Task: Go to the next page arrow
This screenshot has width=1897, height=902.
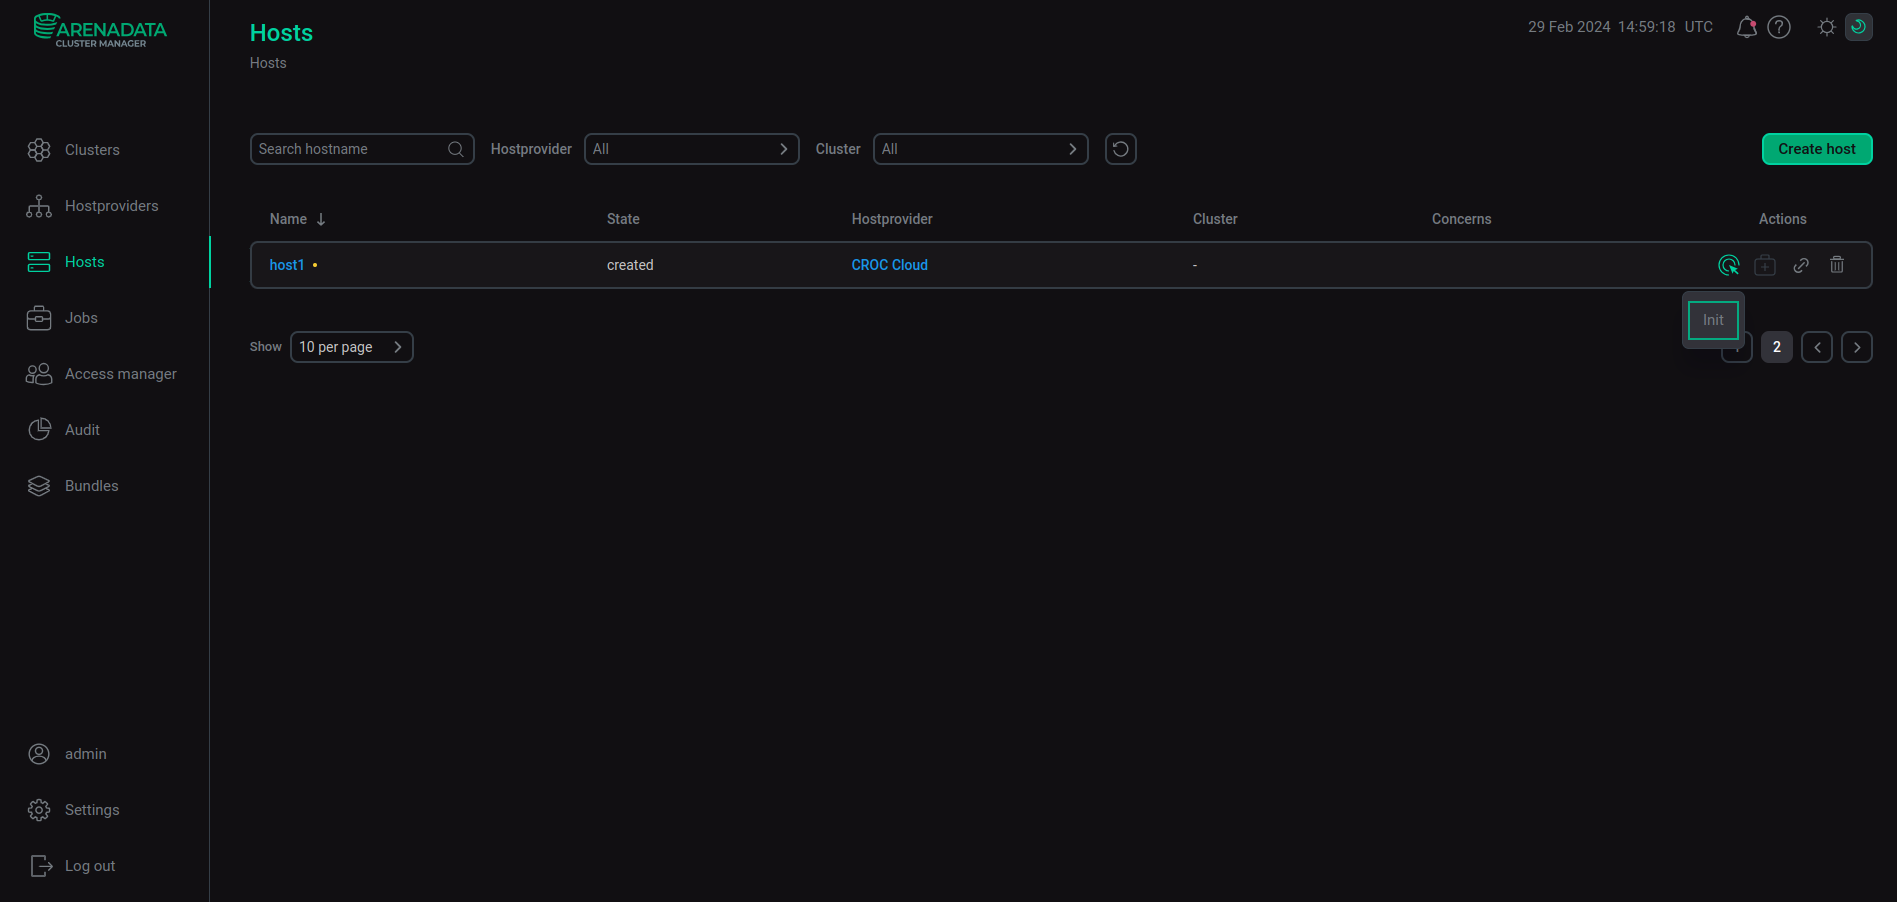Action: click(1857, 347)
